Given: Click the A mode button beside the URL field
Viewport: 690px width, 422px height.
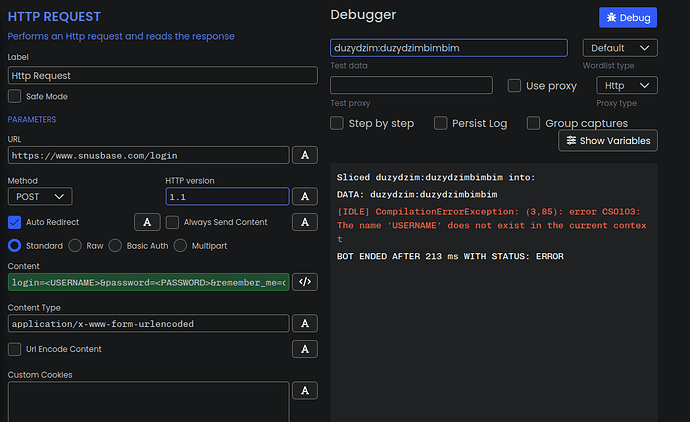Looking at the screenshot, I should point(305,155).
